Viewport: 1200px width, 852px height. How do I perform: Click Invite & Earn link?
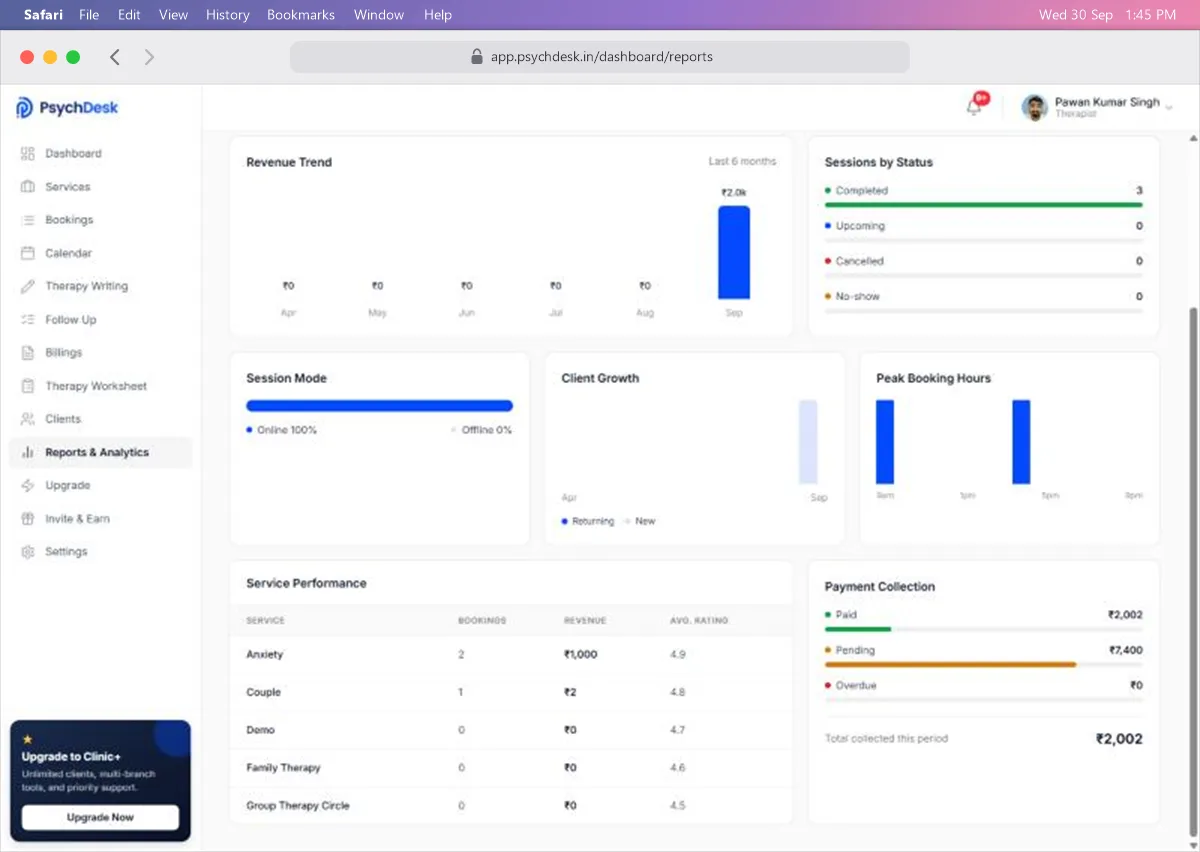point(77,519)
